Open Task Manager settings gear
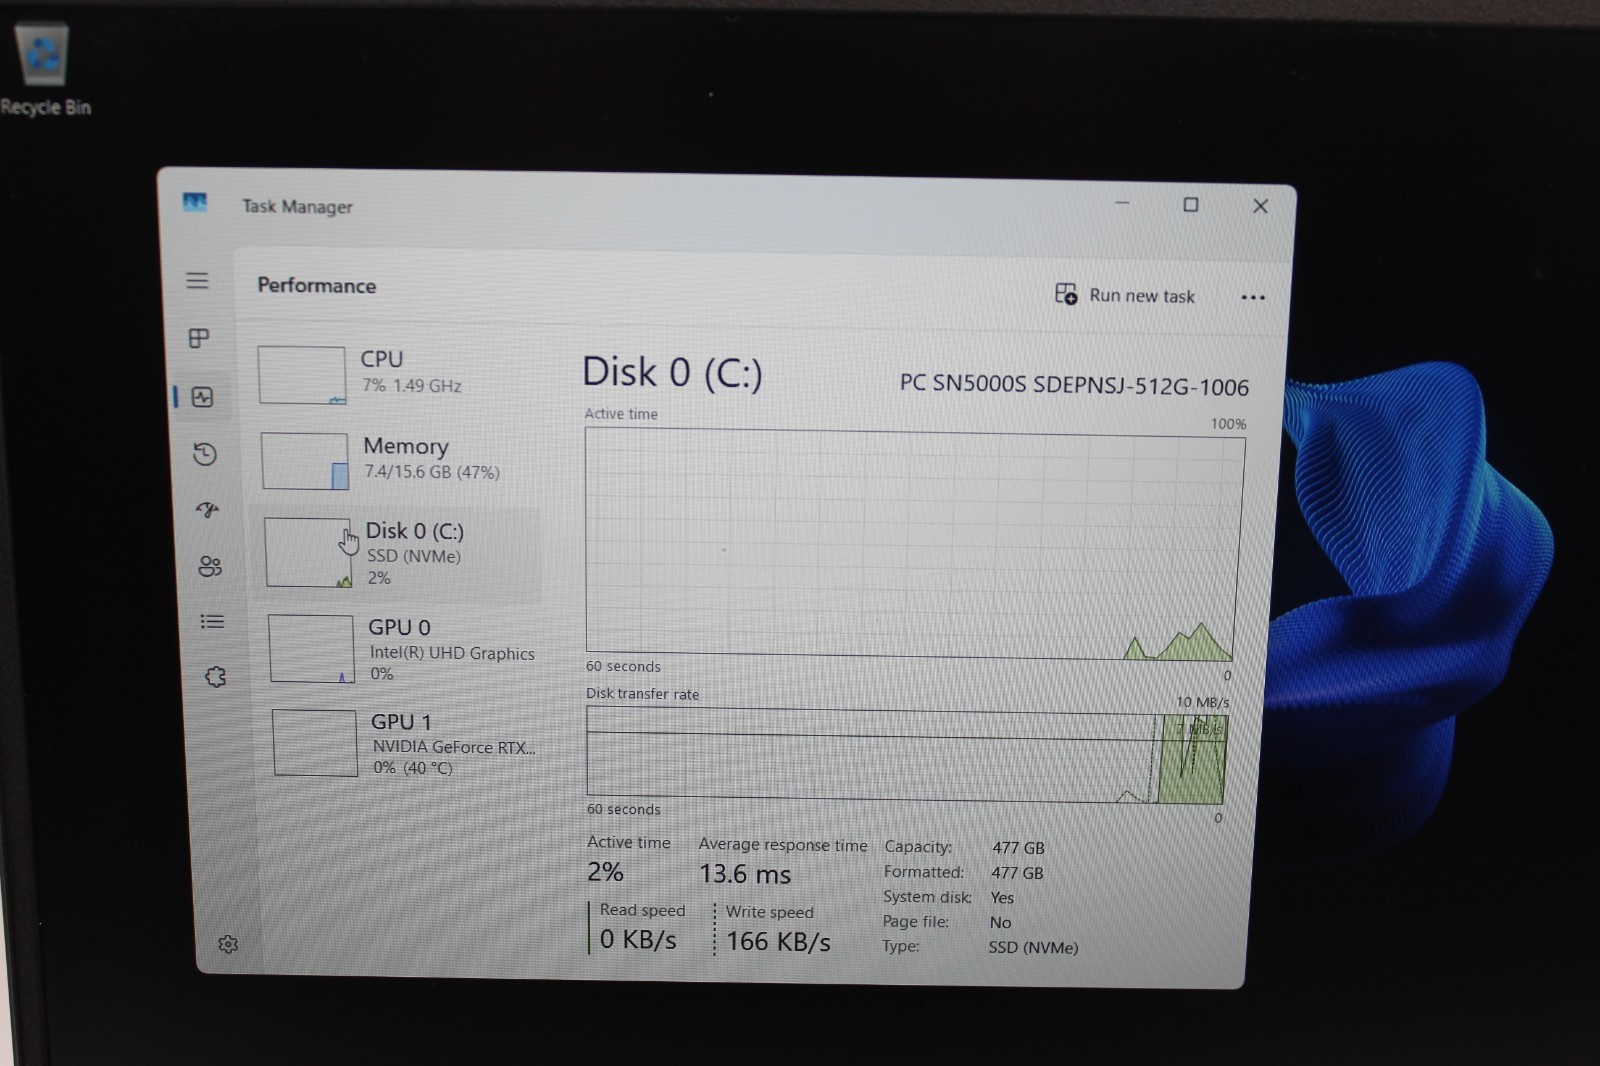 coord(228,944)
